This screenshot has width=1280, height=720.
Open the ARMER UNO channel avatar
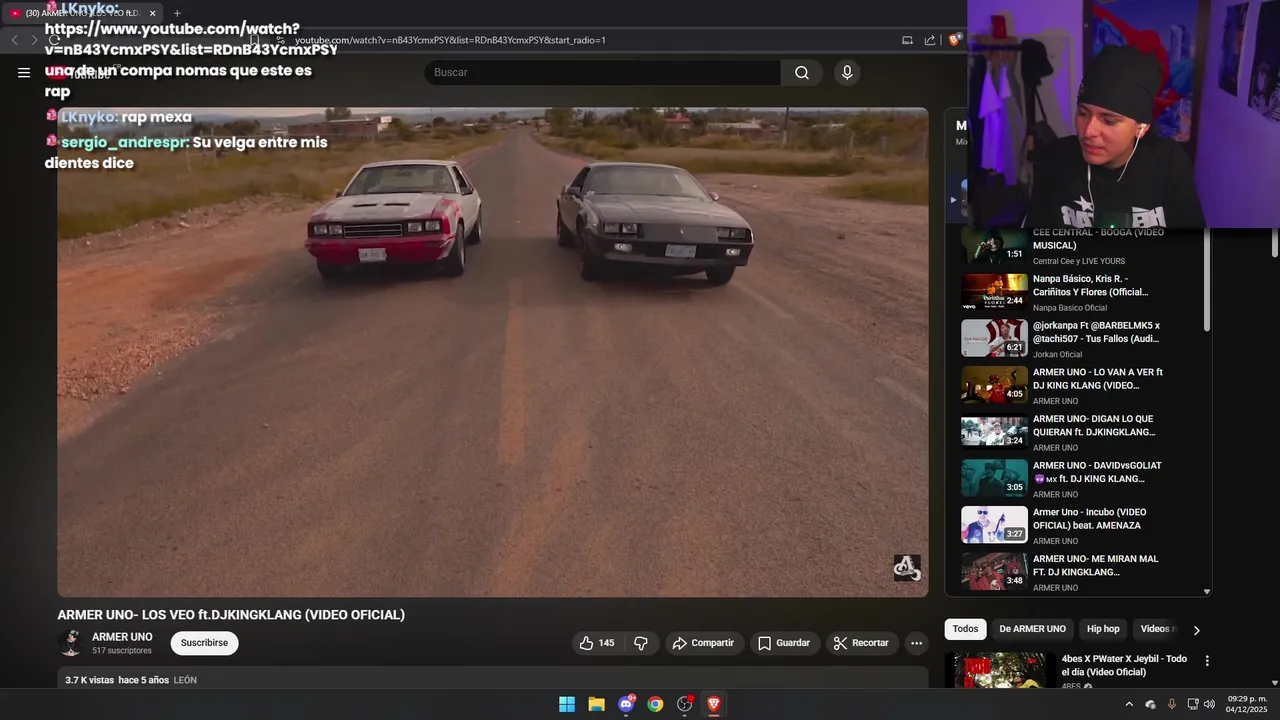[71, 643]
